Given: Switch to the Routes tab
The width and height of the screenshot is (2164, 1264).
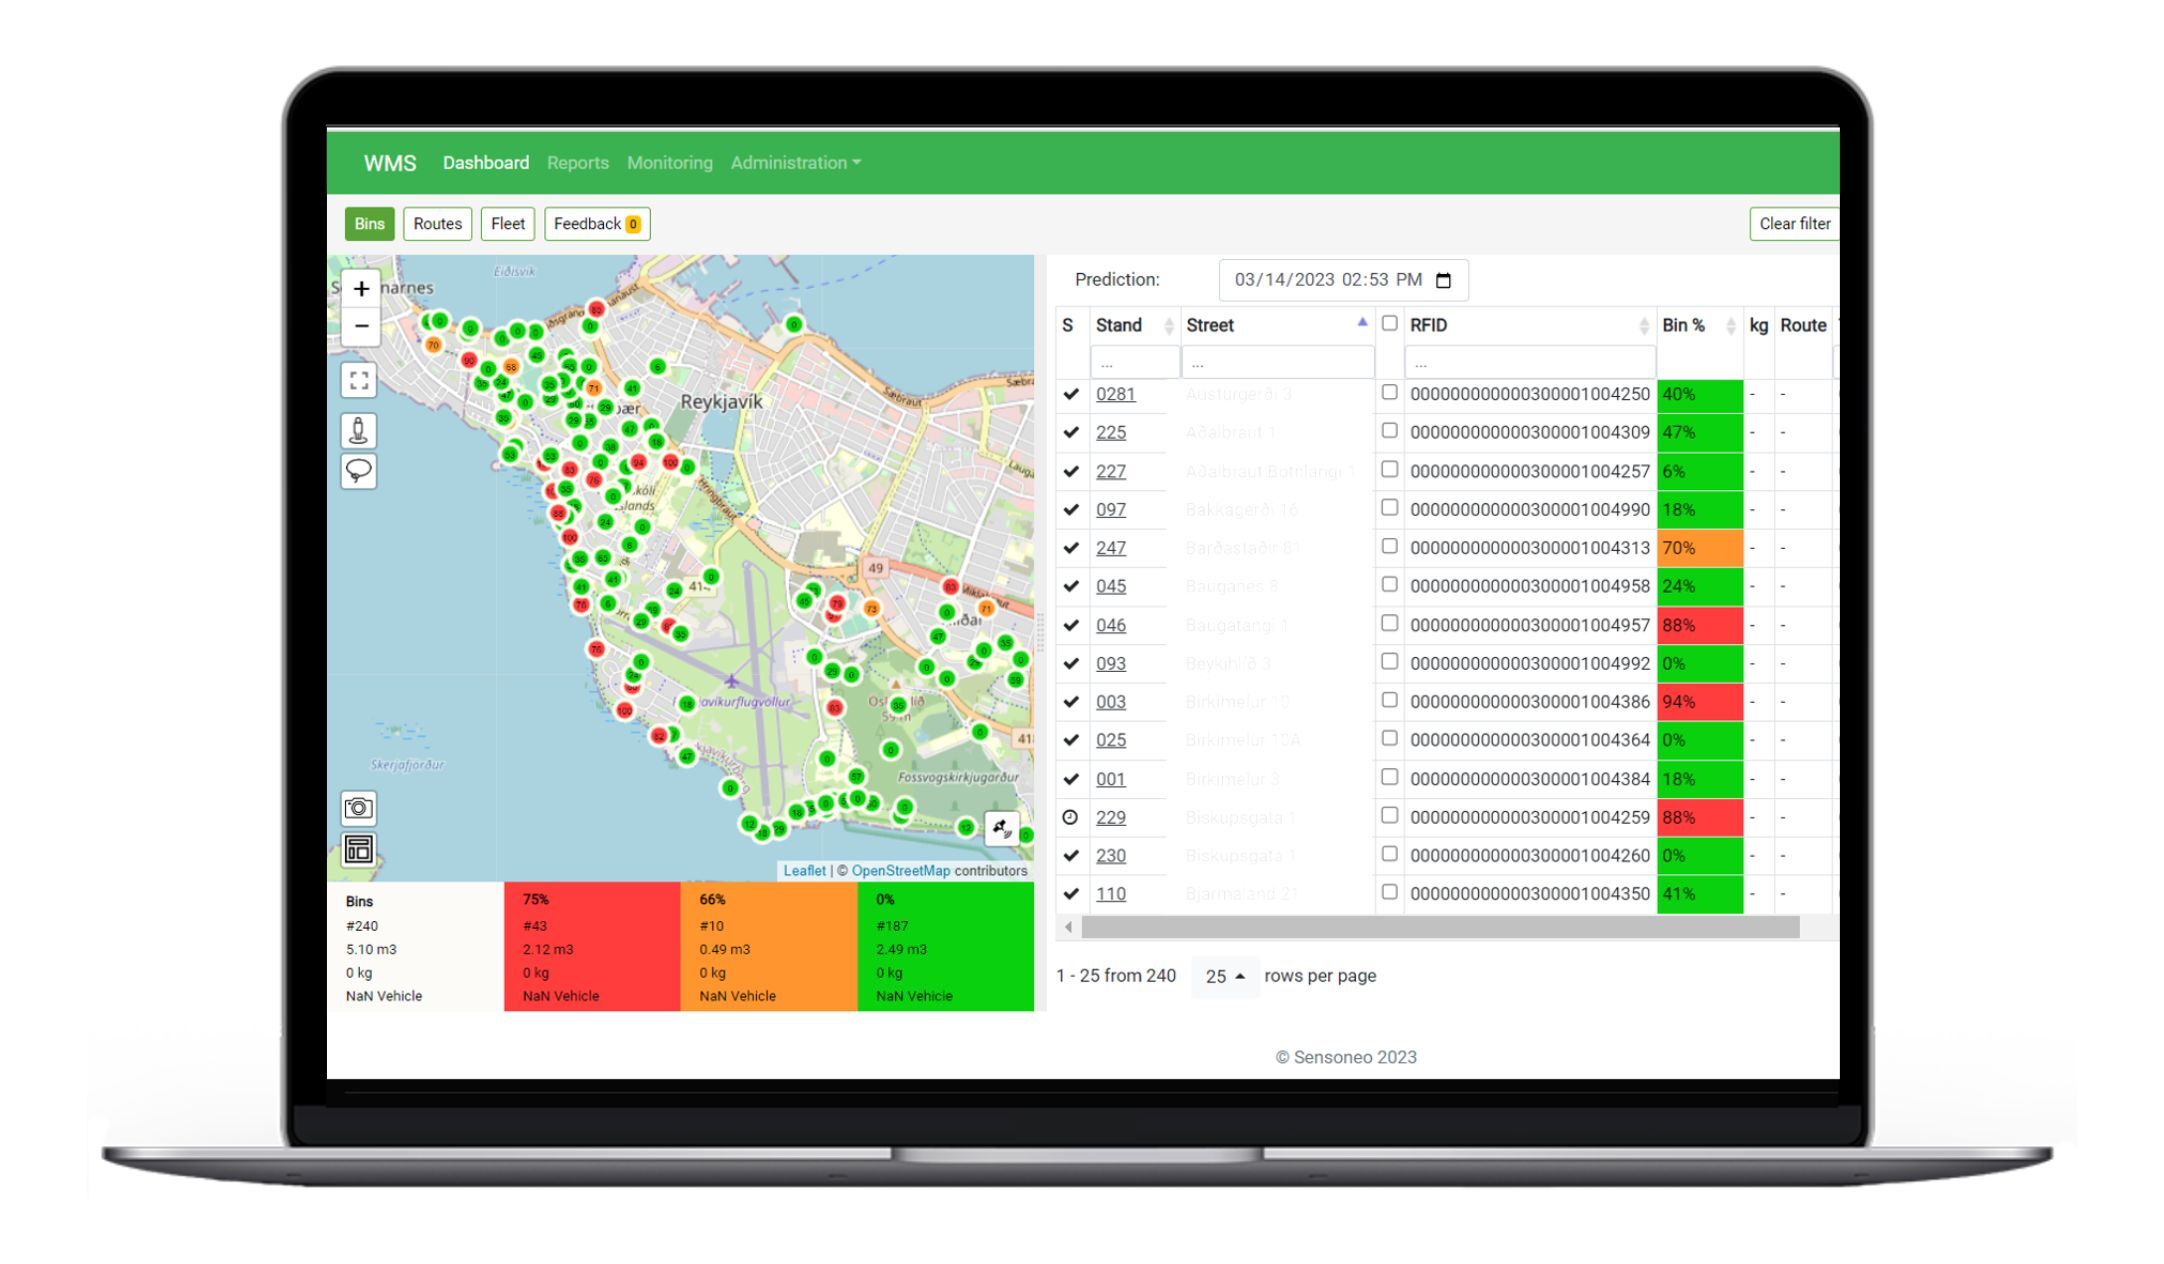Looking at the screenshot, I should 437,224.
